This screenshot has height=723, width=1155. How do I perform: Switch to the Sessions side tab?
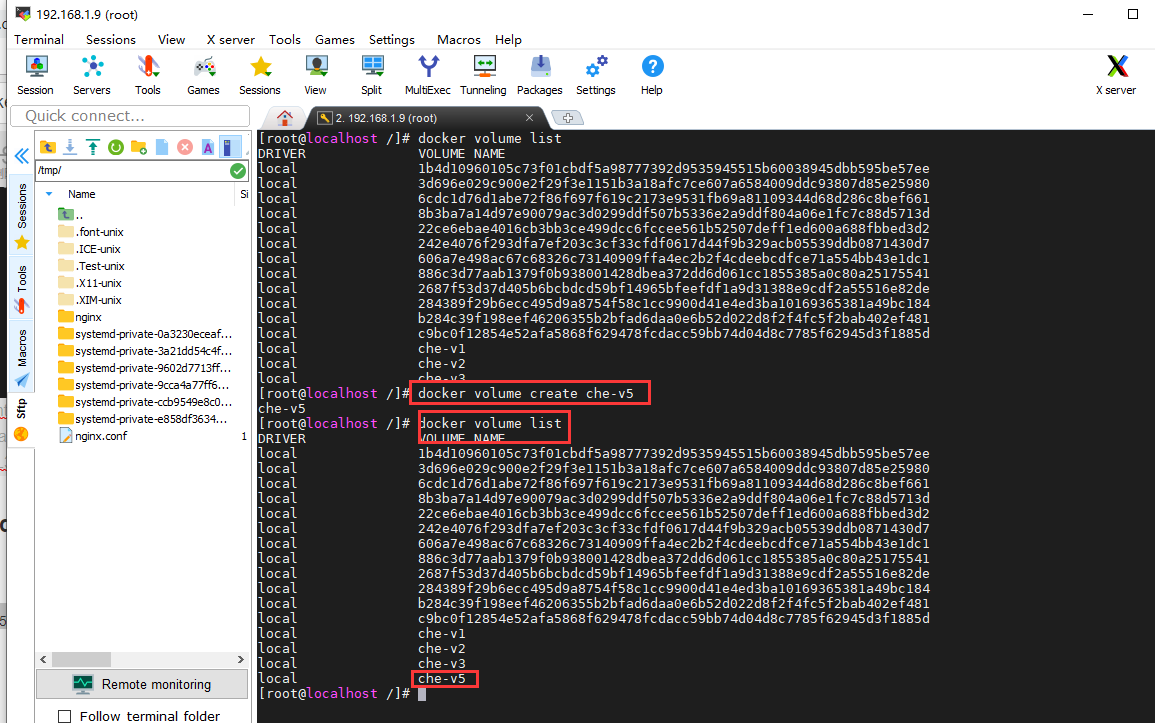tap(22, 216)
